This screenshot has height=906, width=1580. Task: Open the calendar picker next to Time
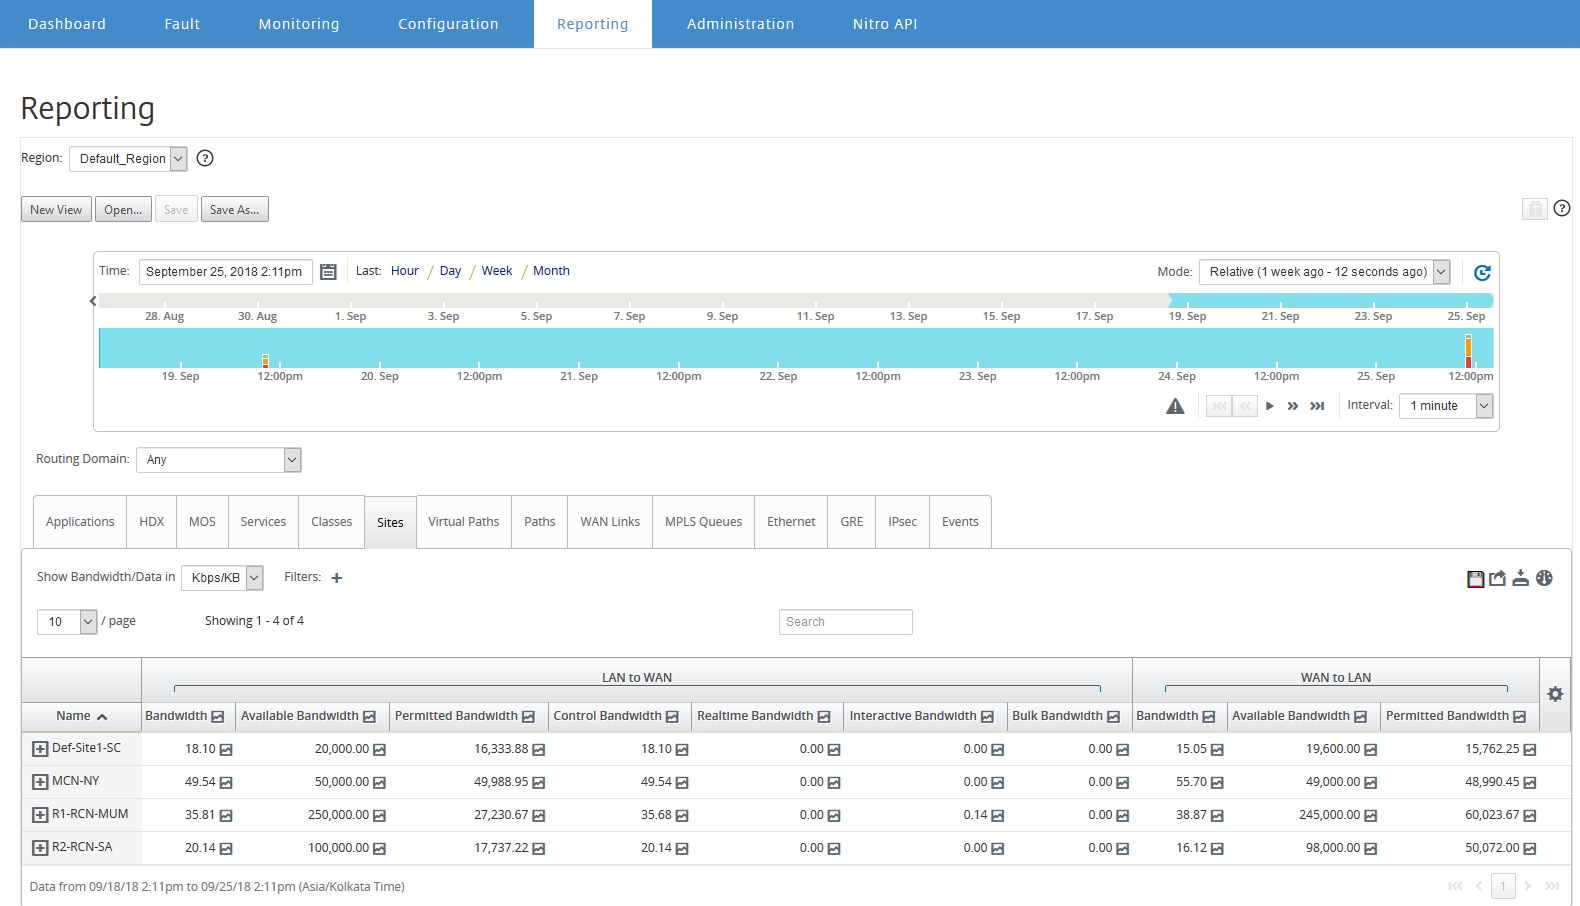click(328, 272)
